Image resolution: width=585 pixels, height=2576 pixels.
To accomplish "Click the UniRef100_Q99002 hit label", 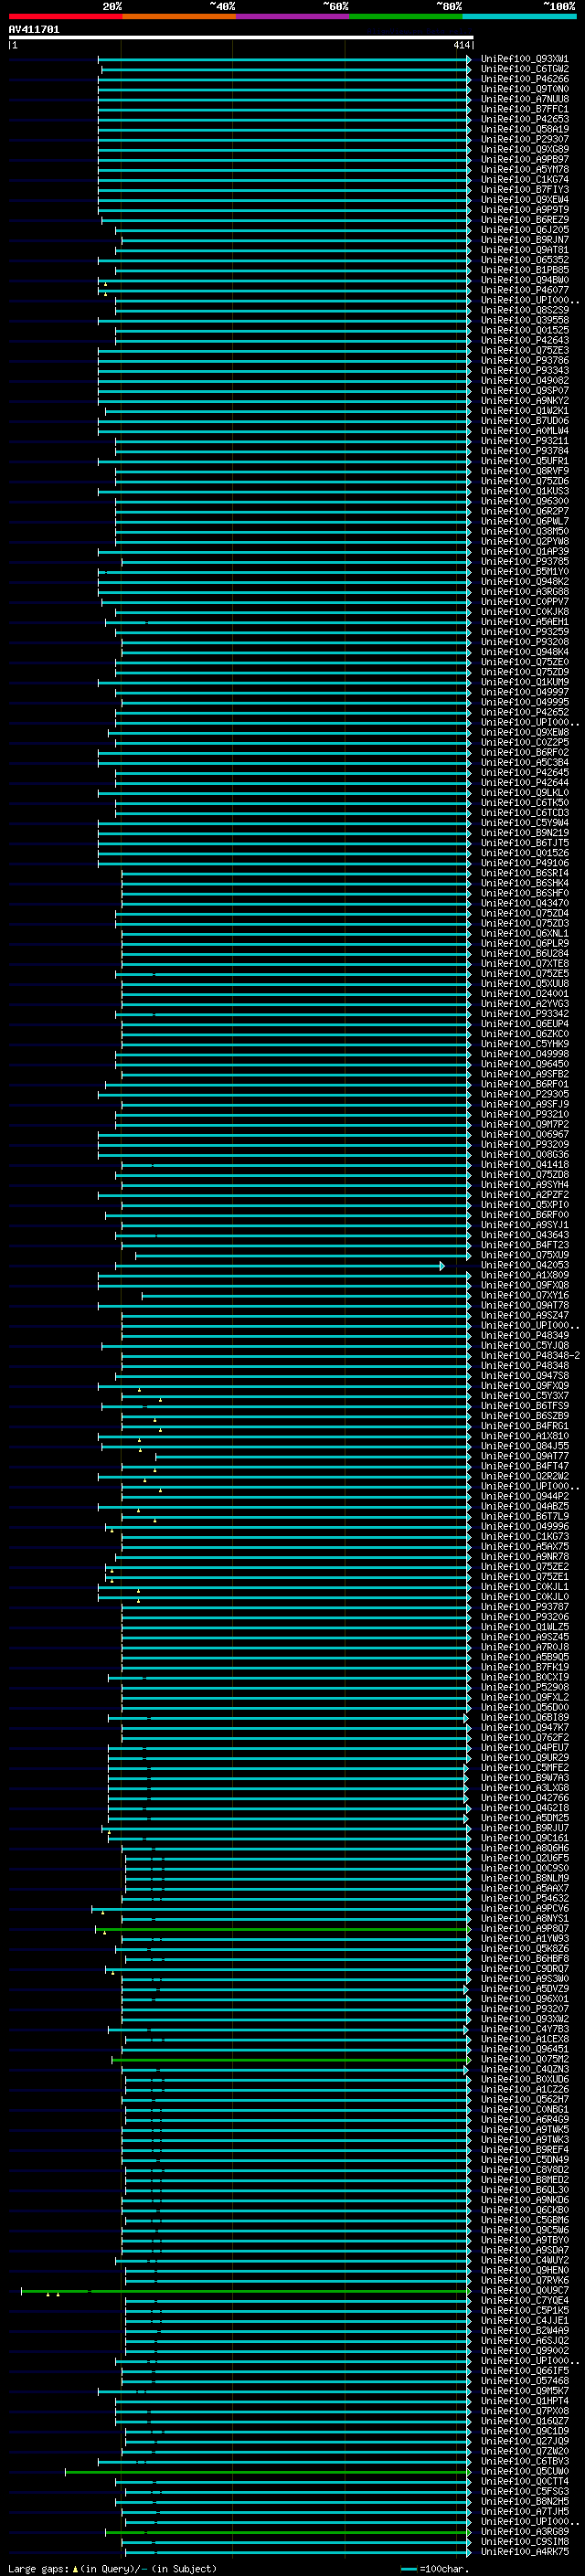I will pyautogui.click(x=525, y=2350).
